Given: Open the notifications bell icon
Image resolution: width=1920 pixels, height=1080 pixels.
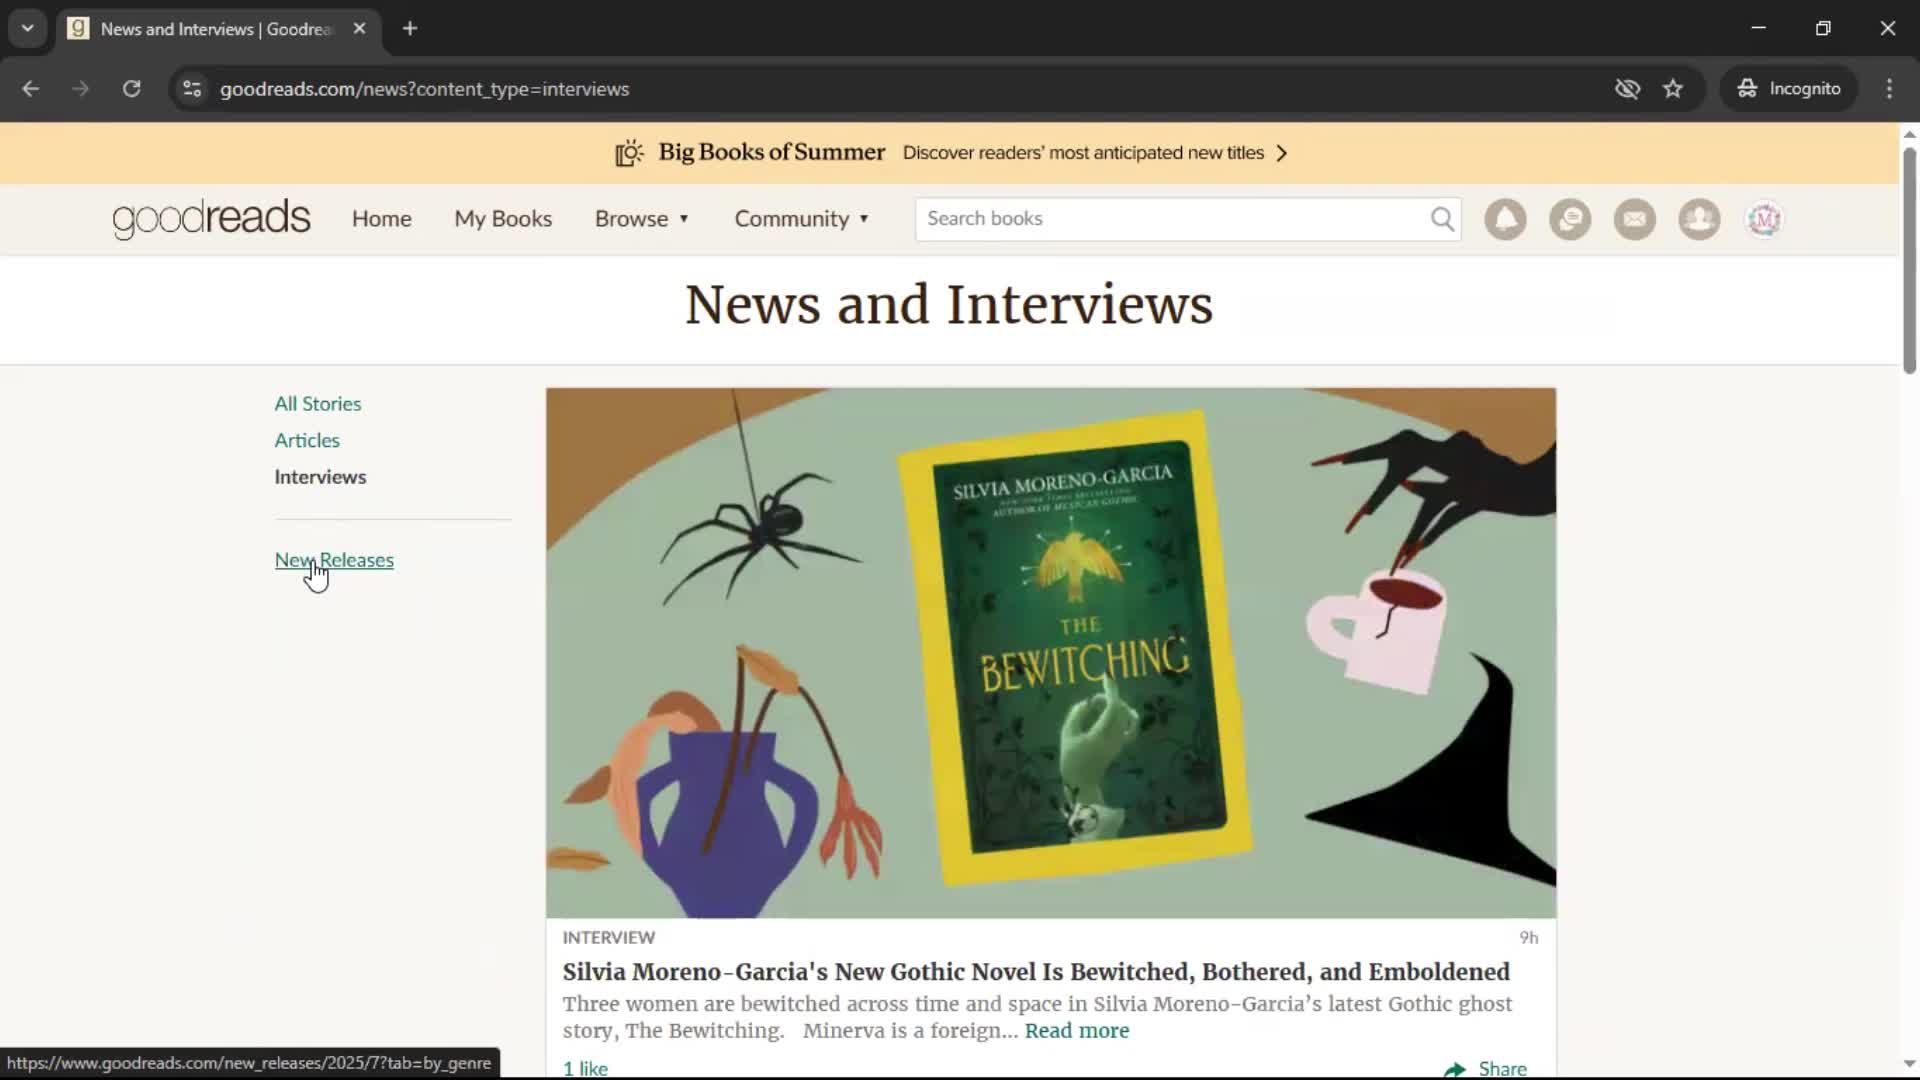Looking at the screenshot, I should point(1505,219).
